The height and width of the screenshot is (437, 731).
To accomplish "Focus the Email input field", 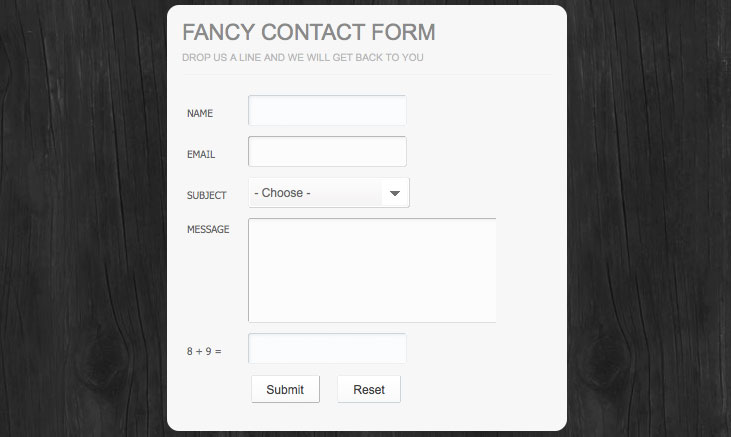I will (327, 152).
